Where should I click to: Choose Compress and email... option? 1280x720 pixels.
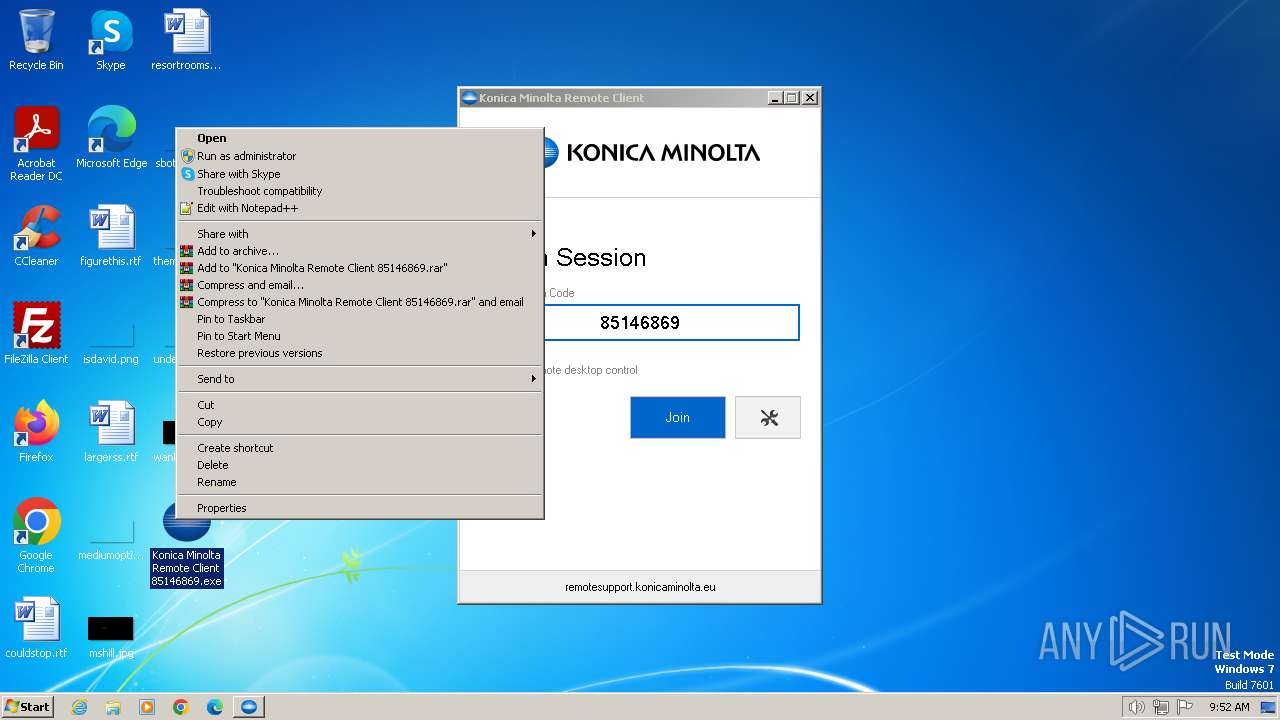[360, 285]
